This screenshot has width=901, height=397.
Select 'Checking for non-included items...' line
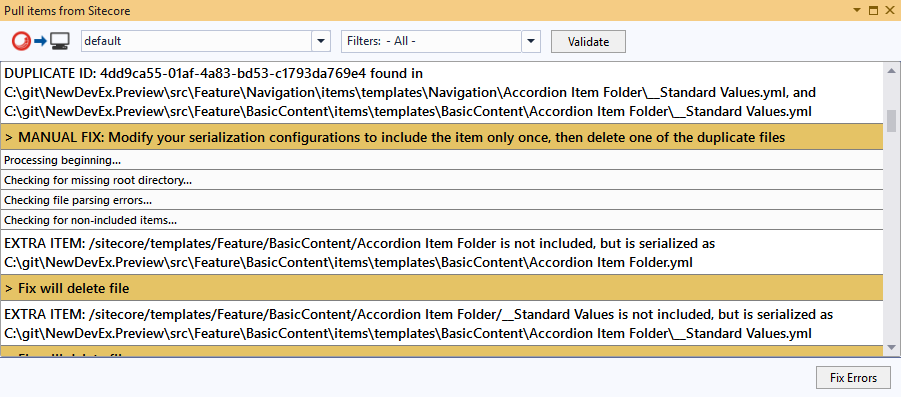coord(442,219)
